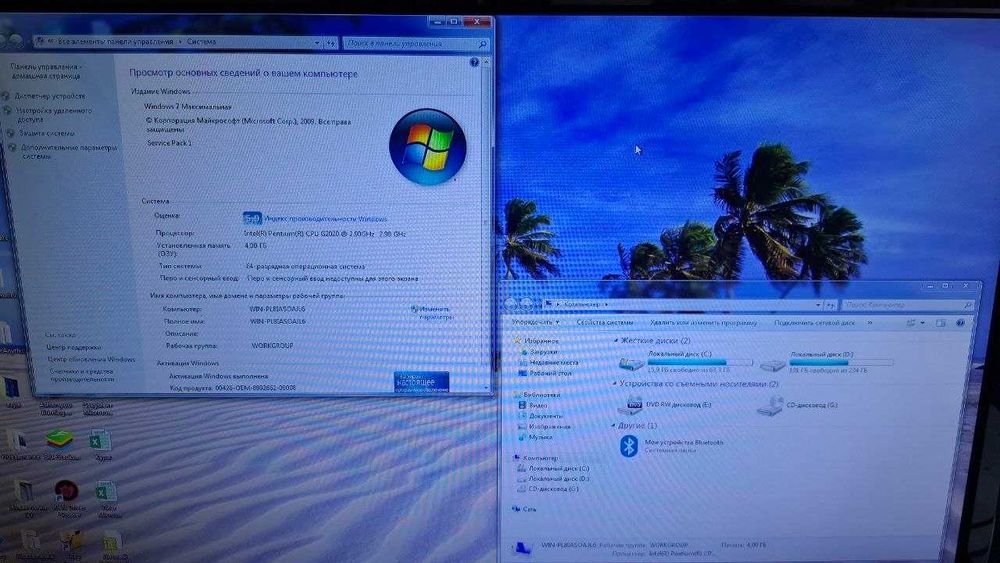
Task: Click Local Disk (C:) capacity bar
Action: 700,362
